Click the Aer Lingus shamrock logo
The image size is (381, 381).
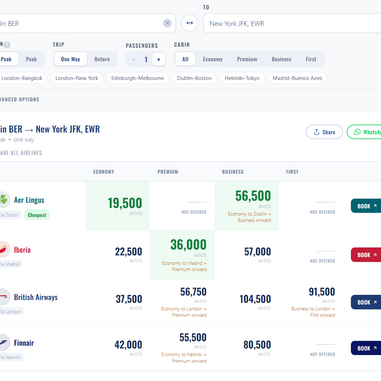point(4,200)
